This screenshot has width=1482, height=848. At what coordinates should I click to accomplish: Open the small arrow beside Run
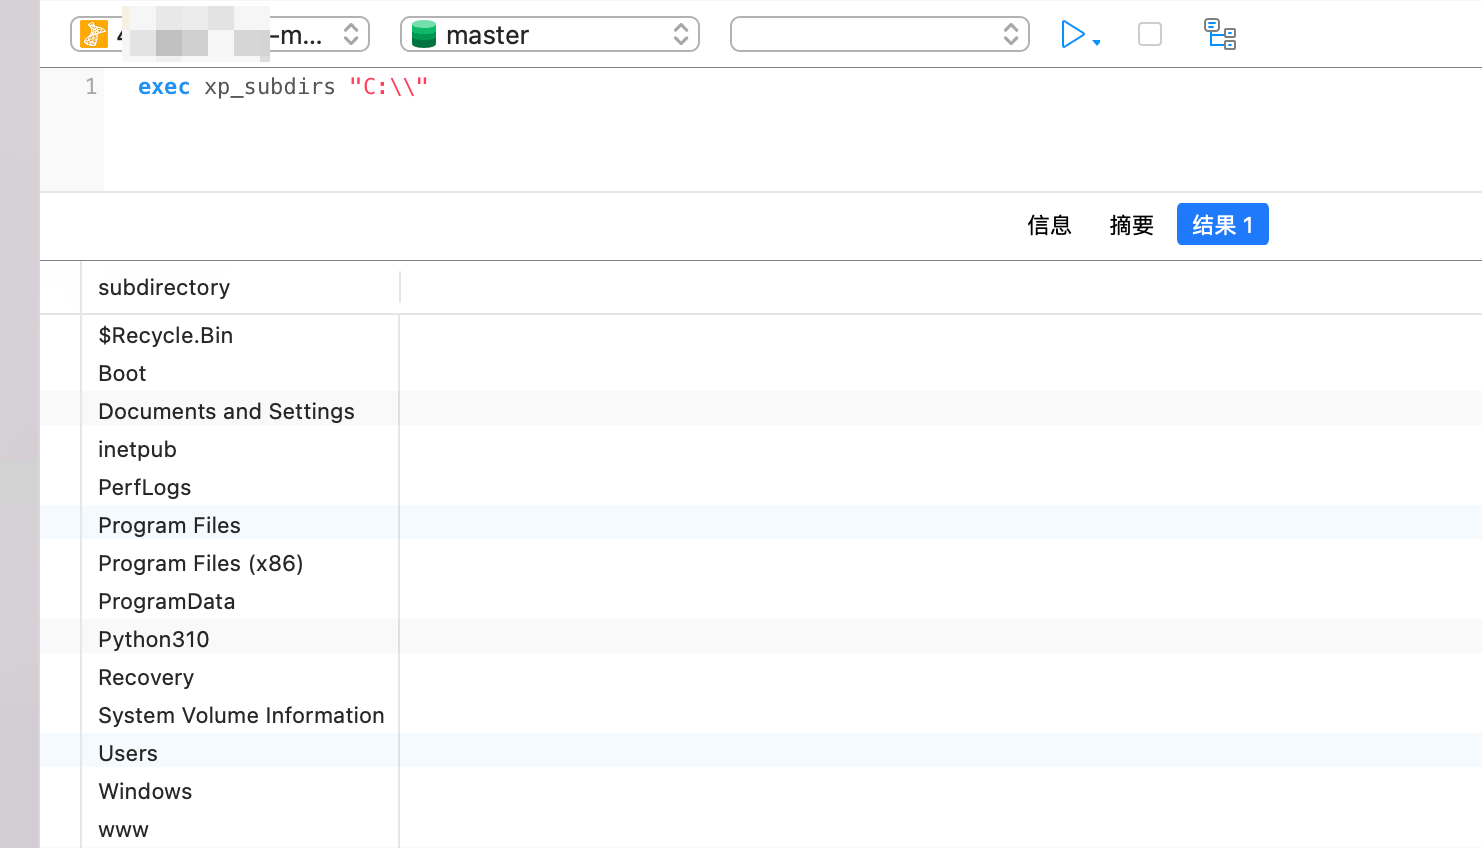point(1097,42)
